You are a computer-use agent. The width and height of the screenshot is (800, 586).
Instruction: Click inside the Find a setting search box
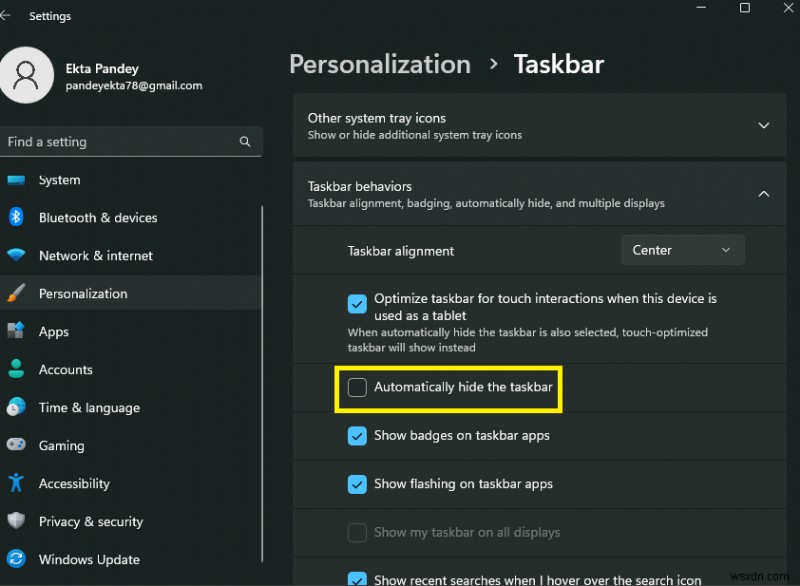(x=120, y=141)
